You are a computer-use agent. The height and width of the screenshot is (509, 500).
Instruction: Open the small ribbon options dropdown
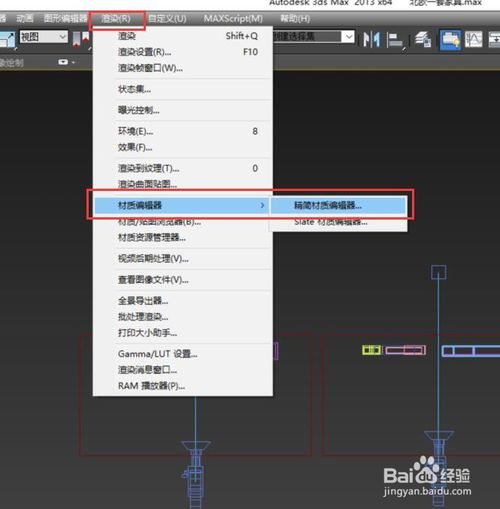click(x=66, y=62)
